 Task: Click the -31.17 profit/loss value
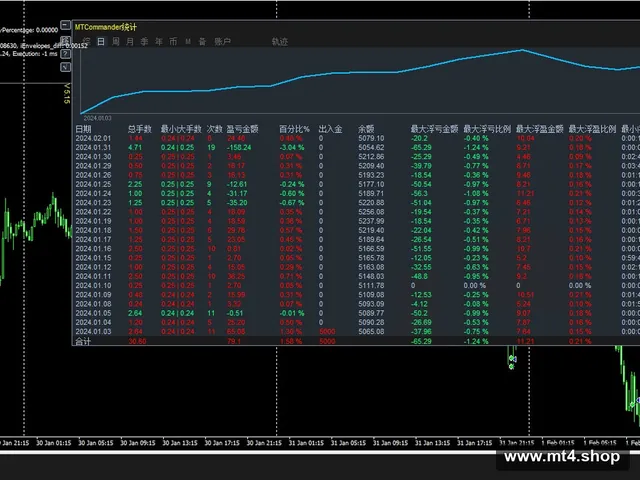coord(237,193)
